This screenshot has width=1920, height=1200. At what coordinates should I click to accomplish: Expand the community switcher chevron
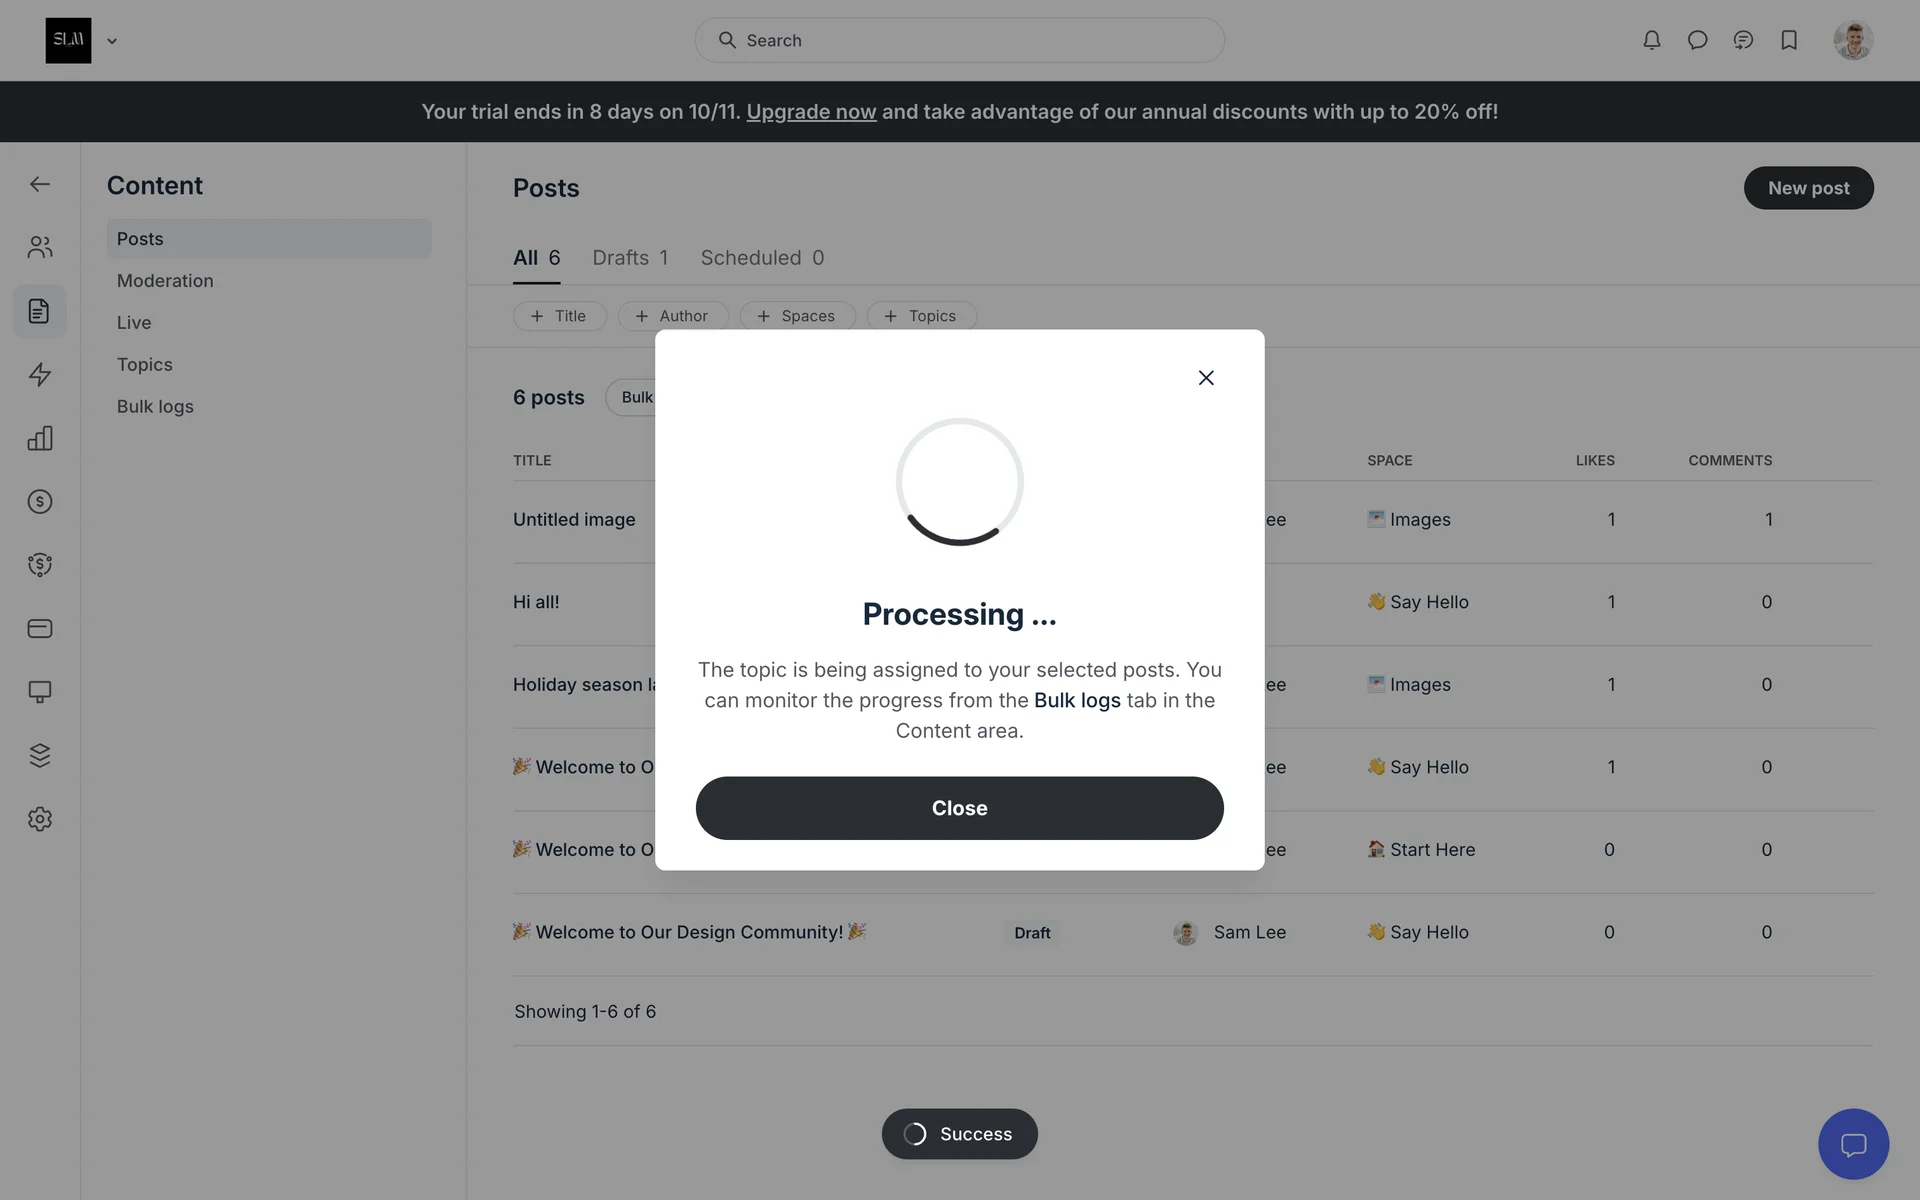pyautogui.click(x=112, y=41)
